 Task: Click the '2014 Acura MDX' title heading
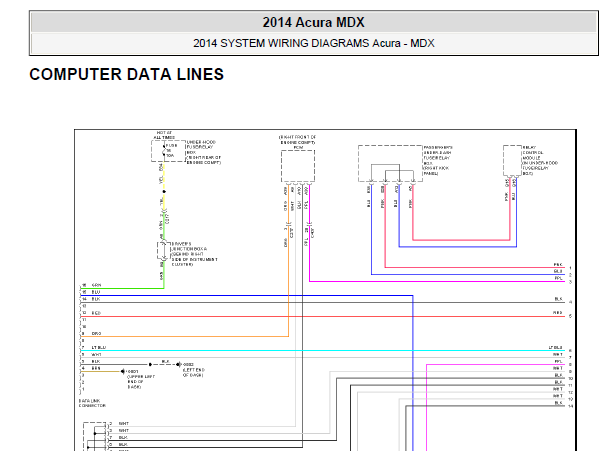pos(313,22)
